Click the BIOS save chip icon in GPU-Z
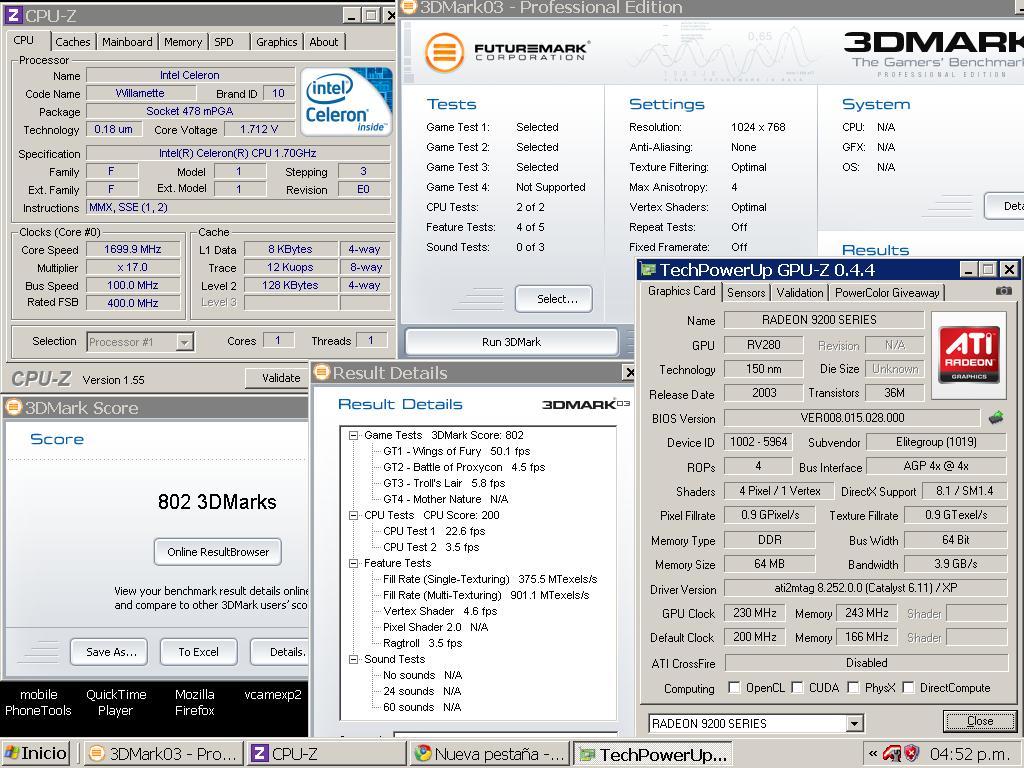Image resolution: width=1024 pixels, height=768 pixels. tap(996, 418)
